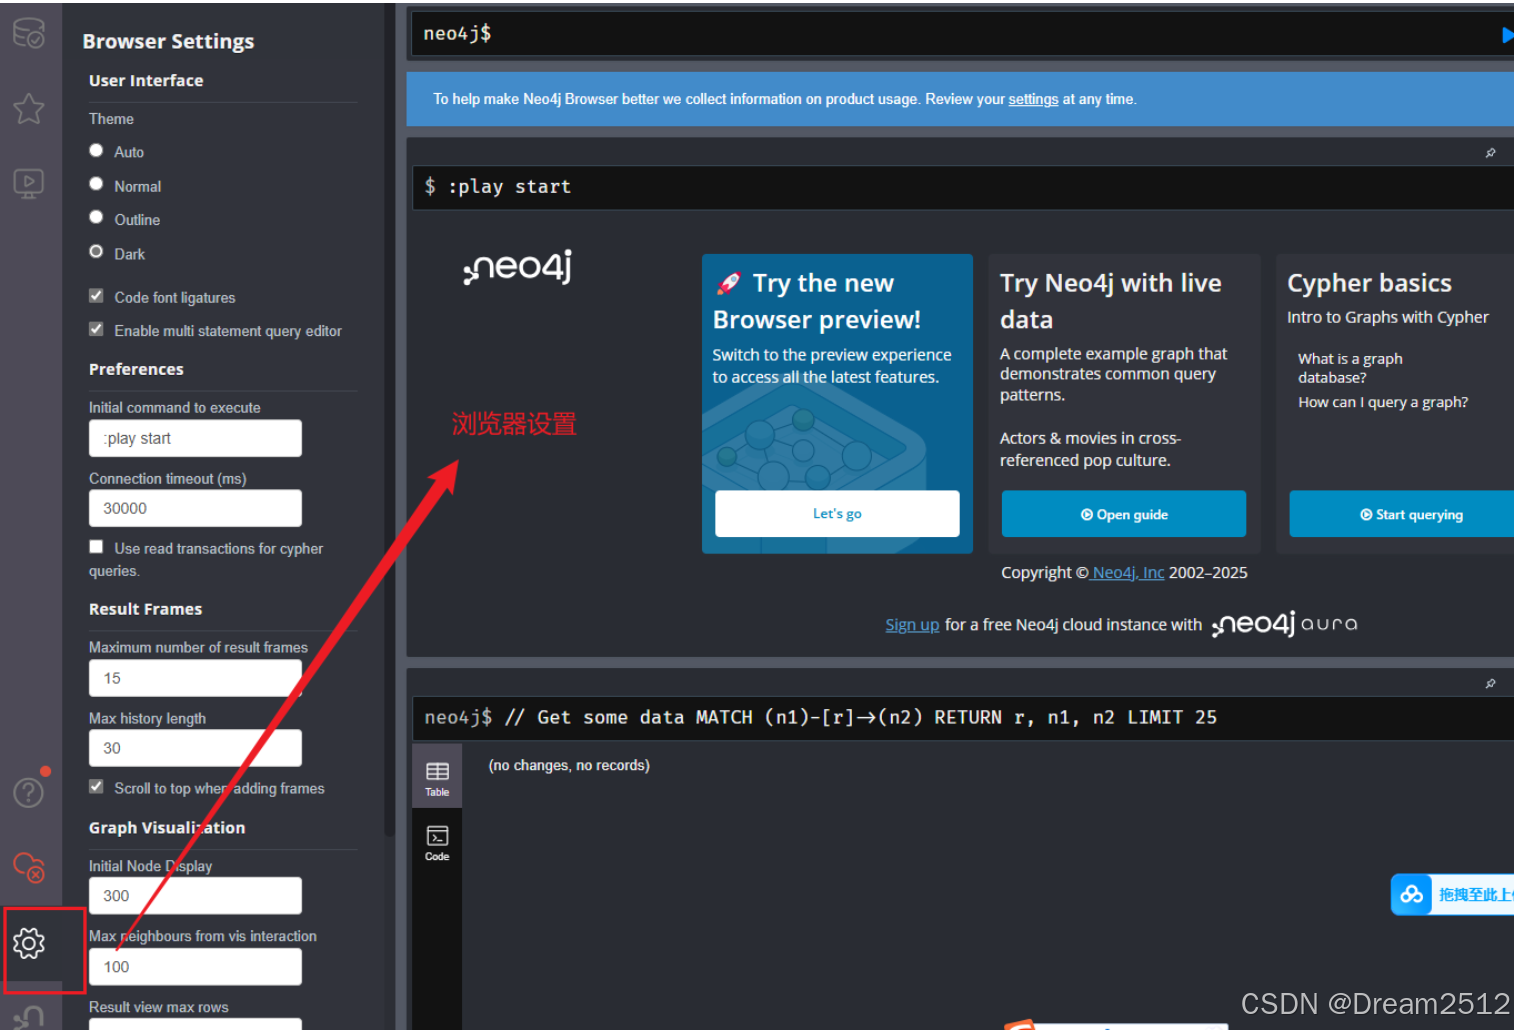Open the database information sidebar icon

(x=28, y=33)
